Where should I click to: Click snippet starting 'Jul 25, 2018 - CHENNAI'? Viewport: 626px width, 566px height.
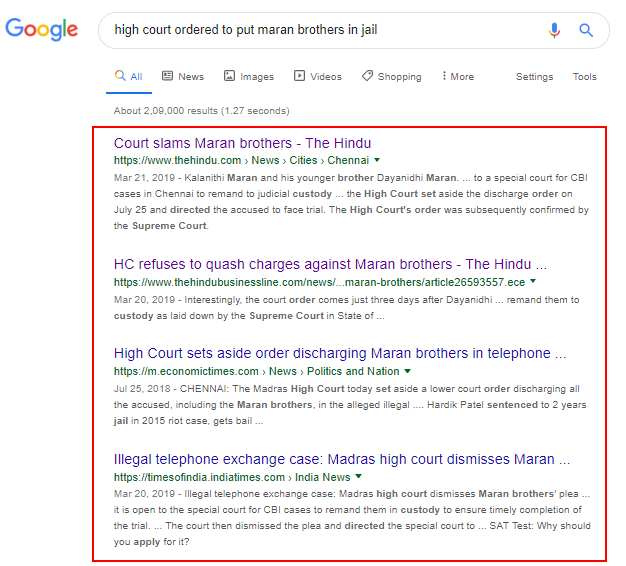click(x=350, y=405)
